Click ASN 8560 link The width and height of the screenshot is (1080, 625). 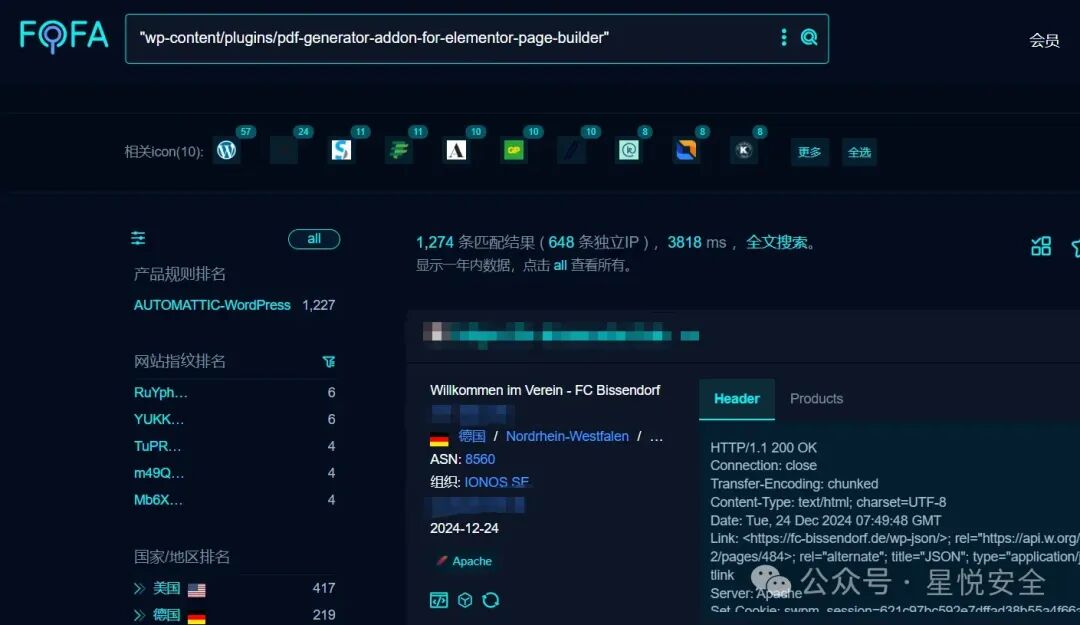[480, 460]
